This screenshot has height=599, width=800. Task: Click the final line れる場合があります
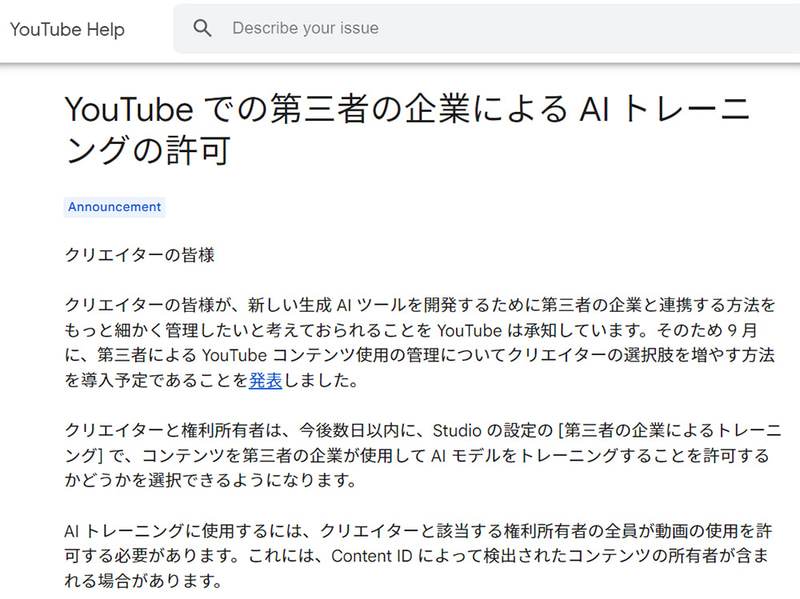click(x=142, y=581)
